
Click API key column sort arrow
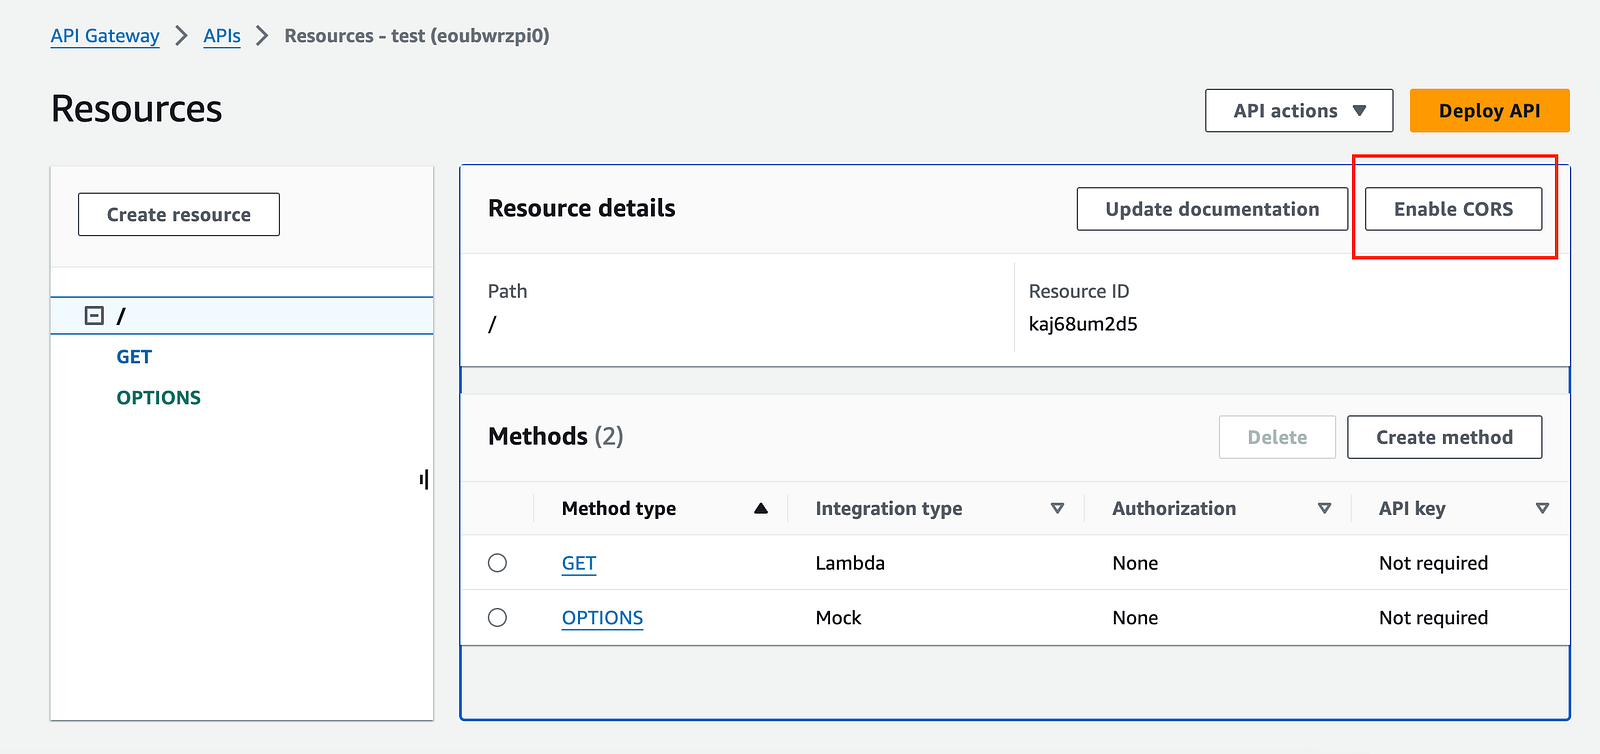1542,509
